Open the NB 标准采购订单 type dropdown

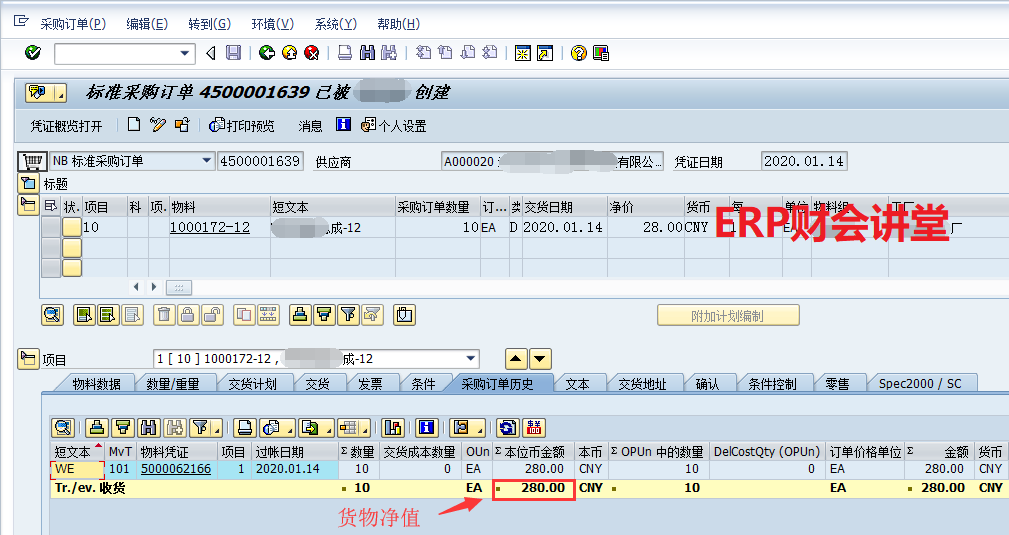tap(207, 160)
